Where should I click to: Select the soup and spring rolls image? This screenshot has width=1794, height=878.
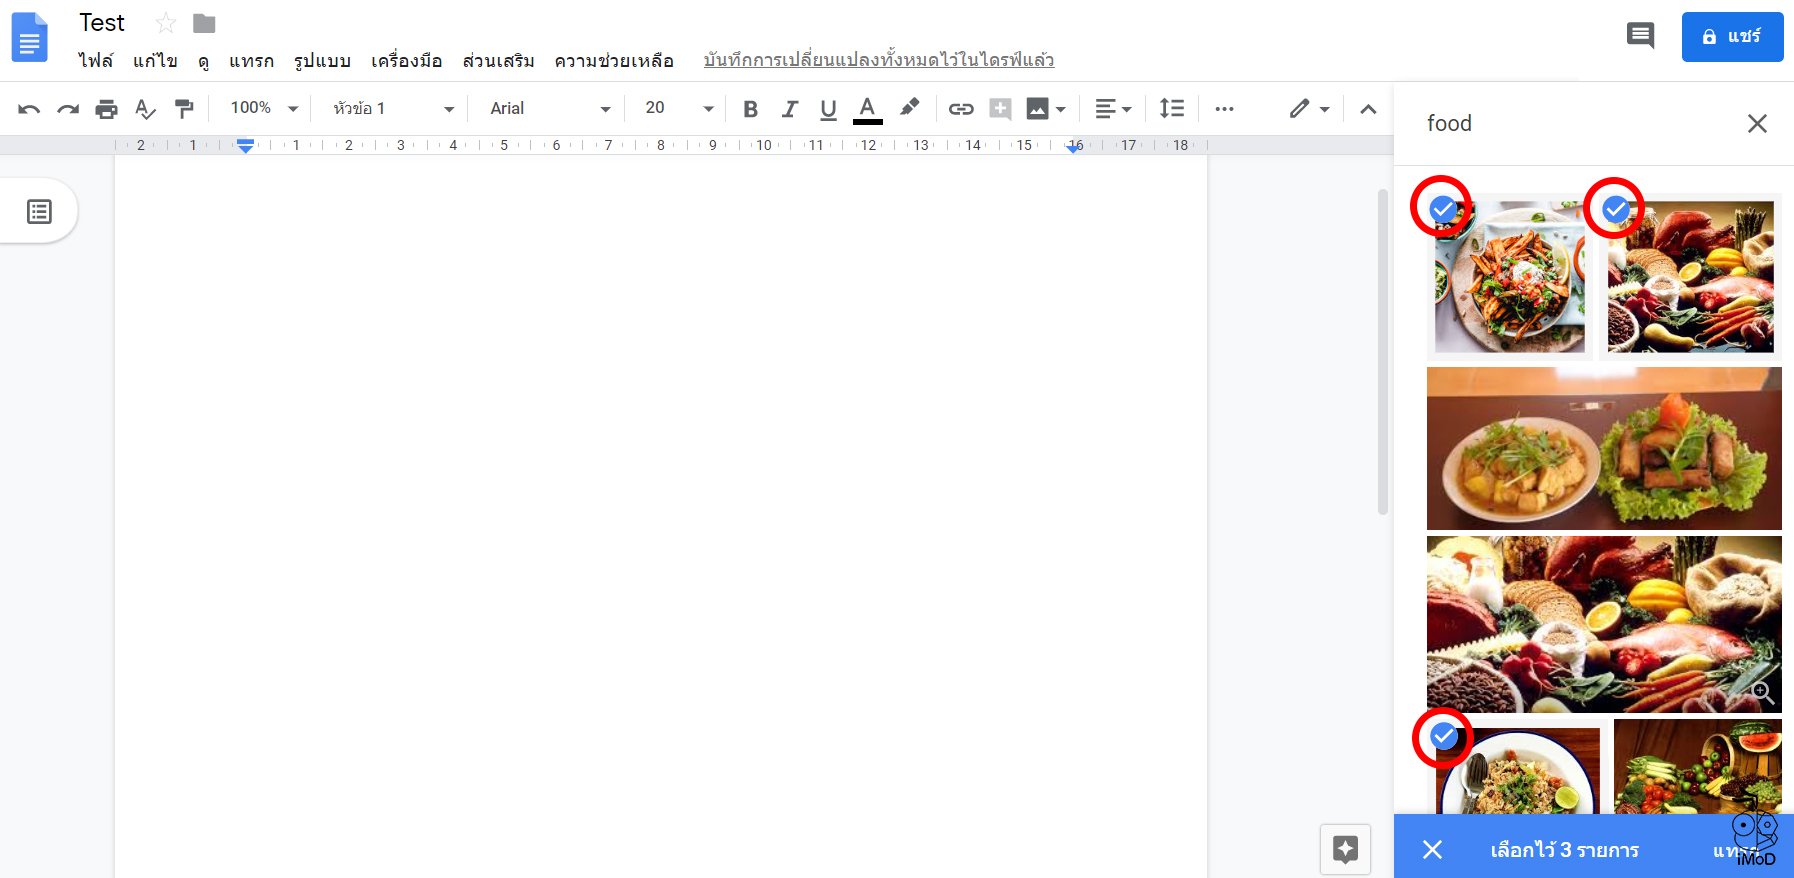pyautogui.click(x=1604, y=448)
